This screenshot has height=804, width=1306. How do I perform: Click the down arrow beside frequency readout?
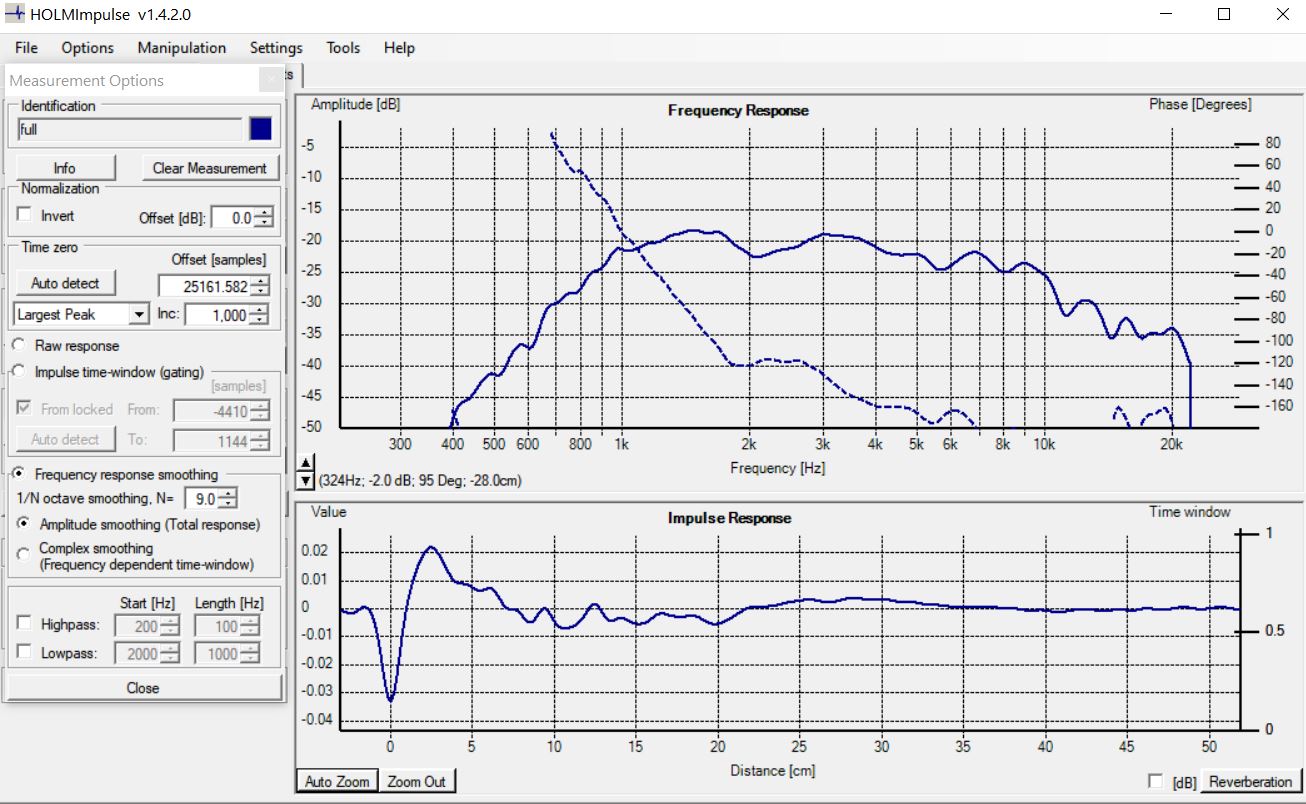point(305,481)
